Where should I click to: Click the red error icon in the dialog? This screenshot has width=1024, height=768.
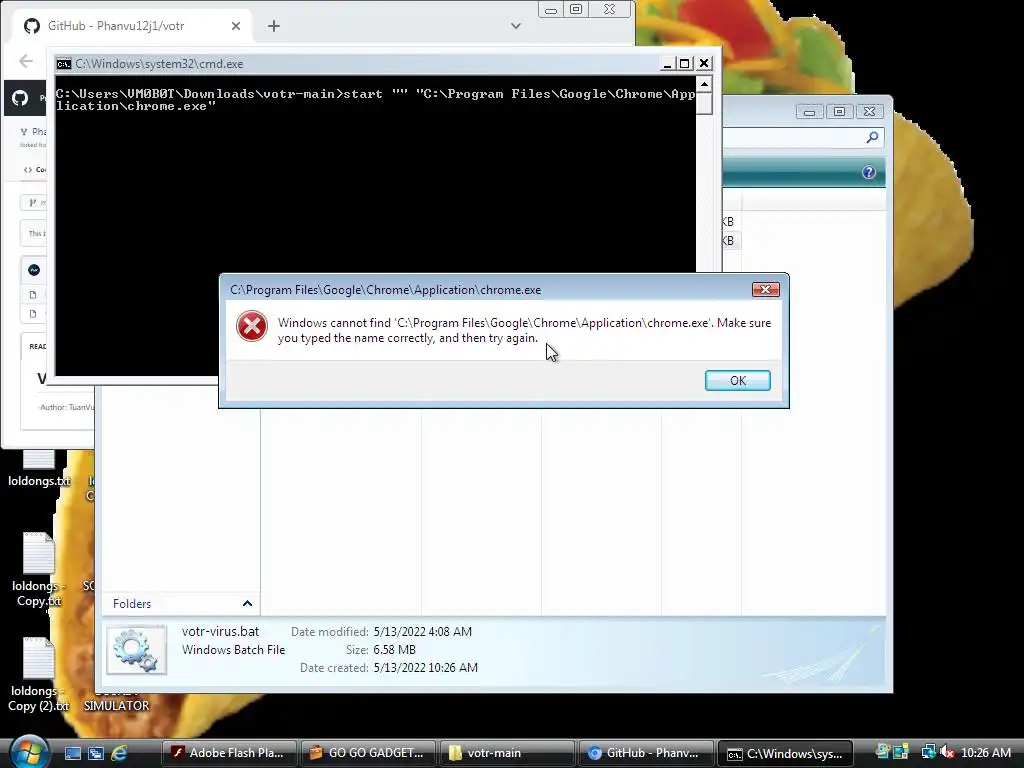[x=251, y=326]
